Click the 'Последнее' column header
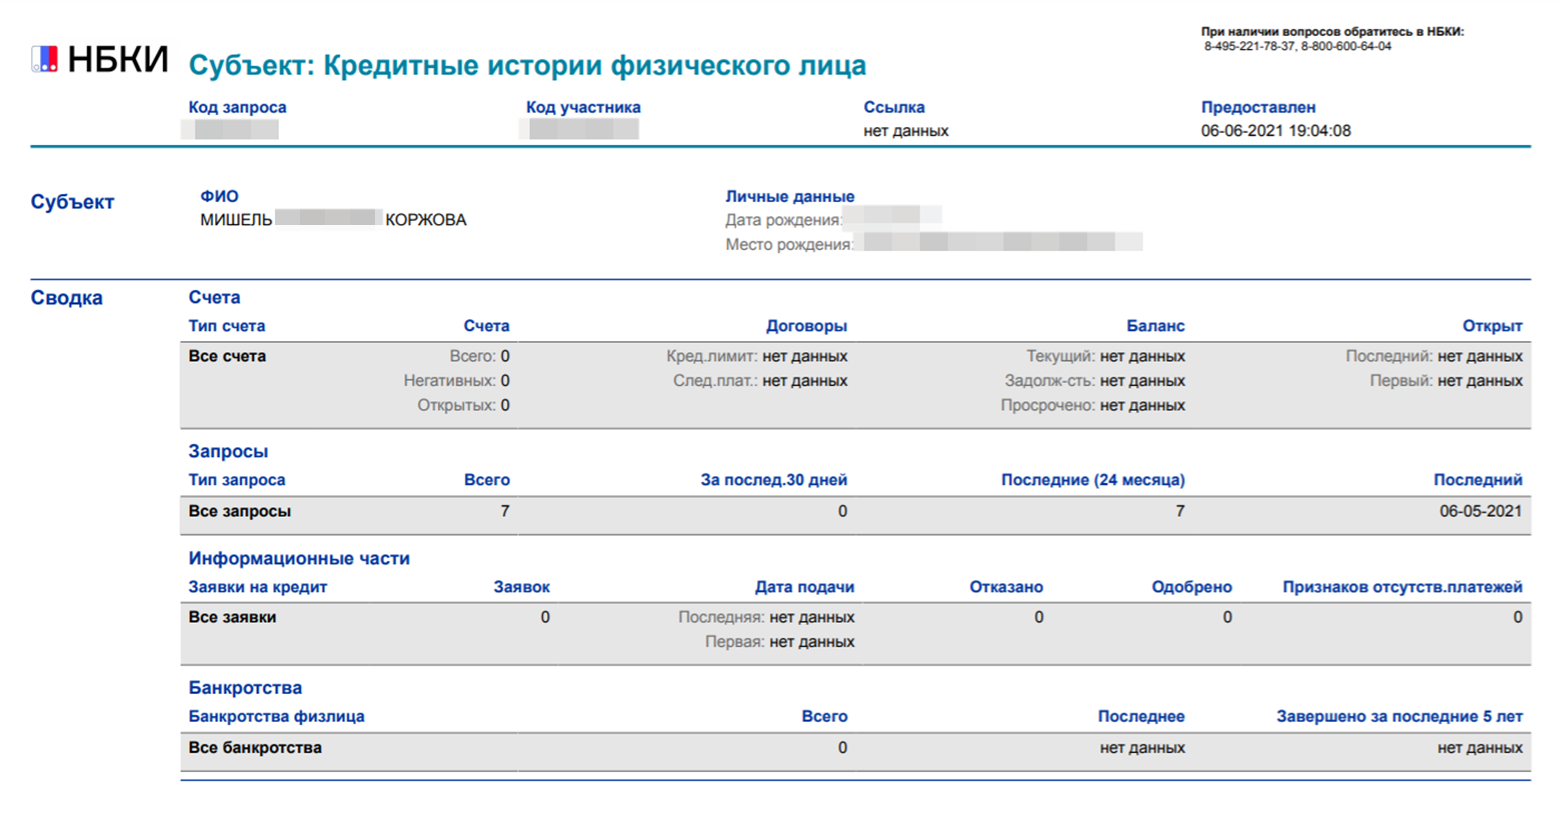Screen dimensions: 1560x821 (1141, 716)
